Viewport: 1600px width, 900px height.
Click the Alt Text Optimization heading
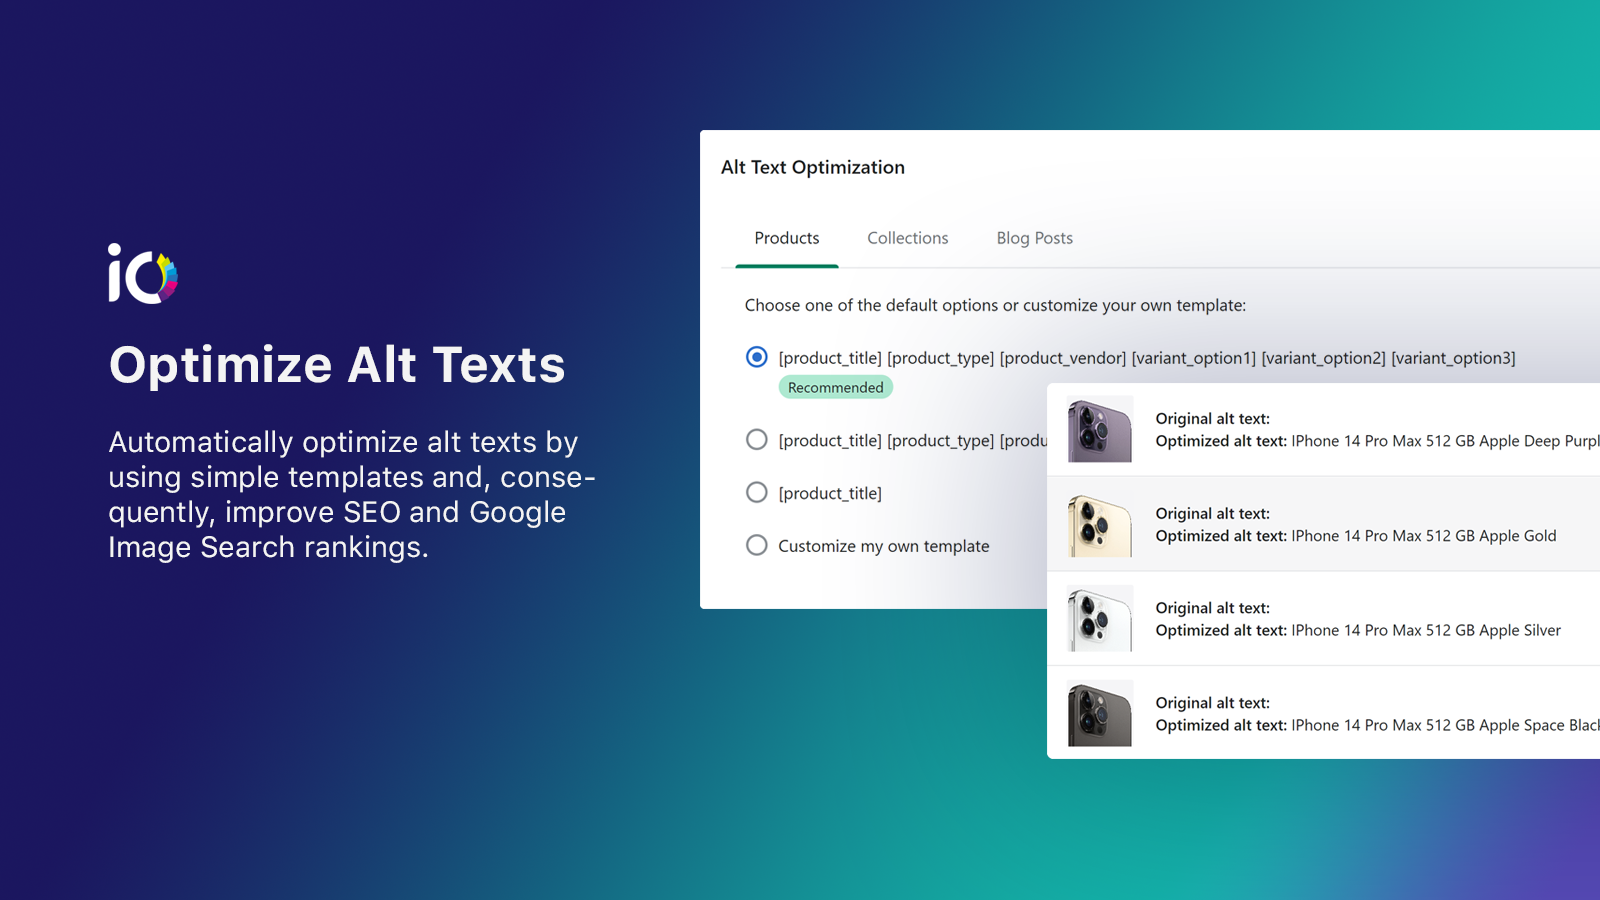tap(813, 167)
